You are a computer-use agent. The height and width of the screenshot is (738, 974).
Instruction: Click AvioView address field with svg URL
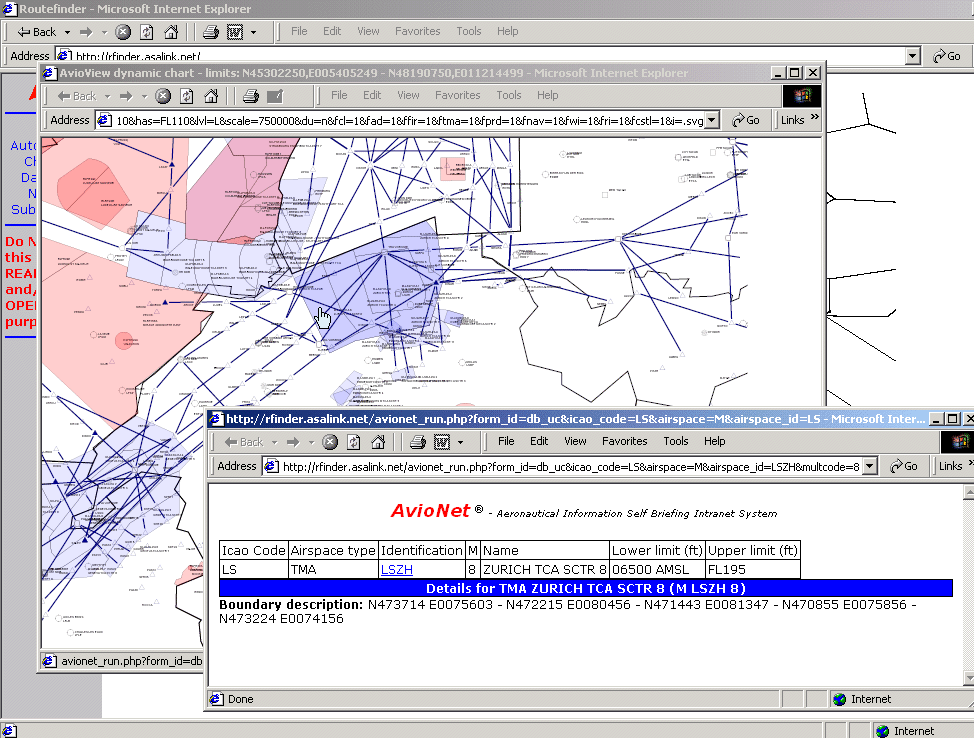[x=401, y=121]
